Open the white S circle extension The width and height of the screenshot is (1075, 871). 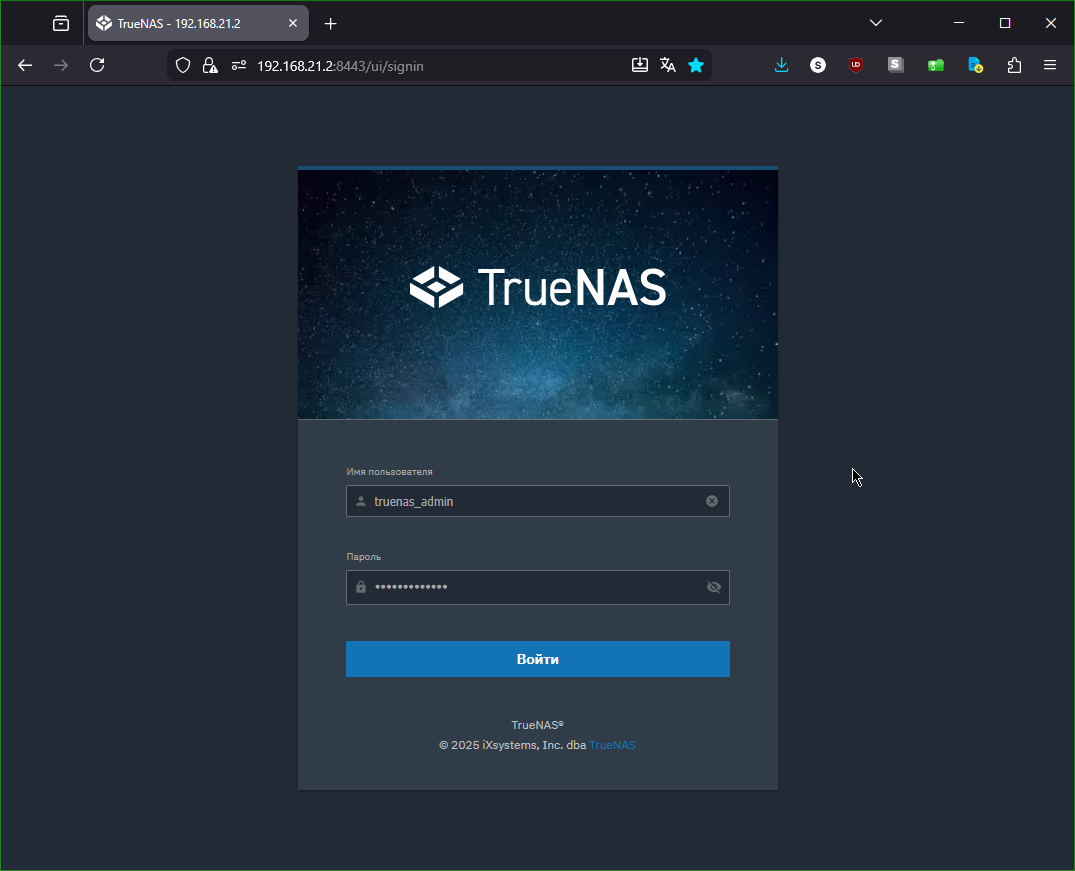818,65
